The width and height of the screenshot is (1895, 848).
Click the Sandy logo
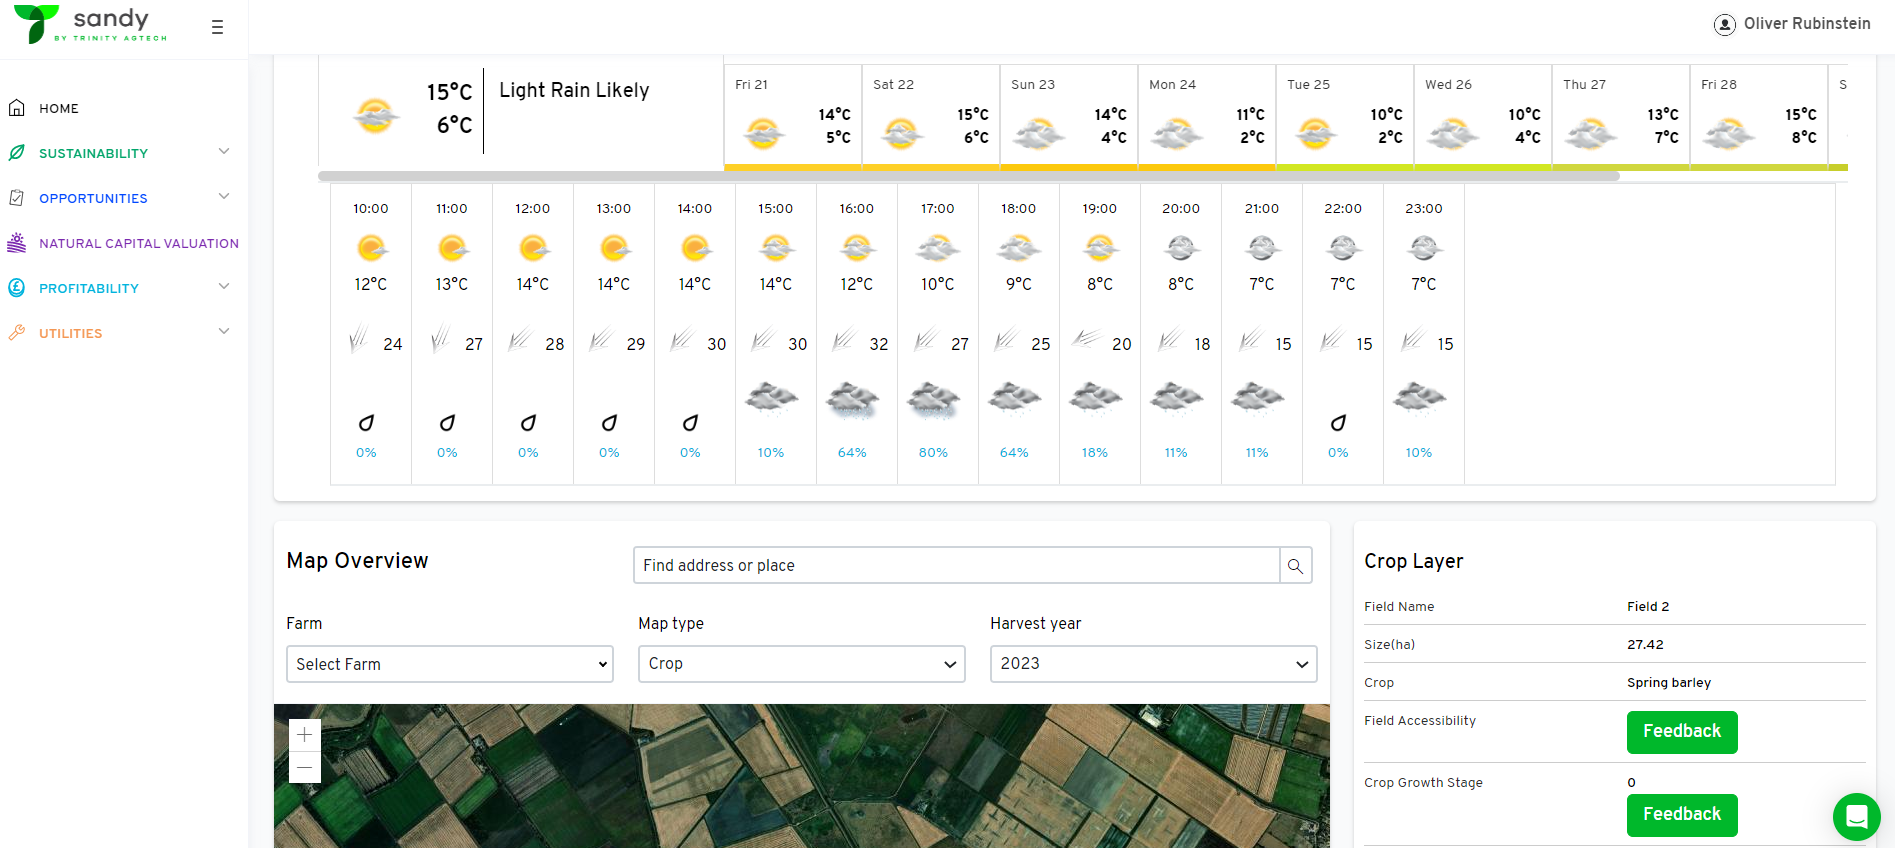coord(90,24)
